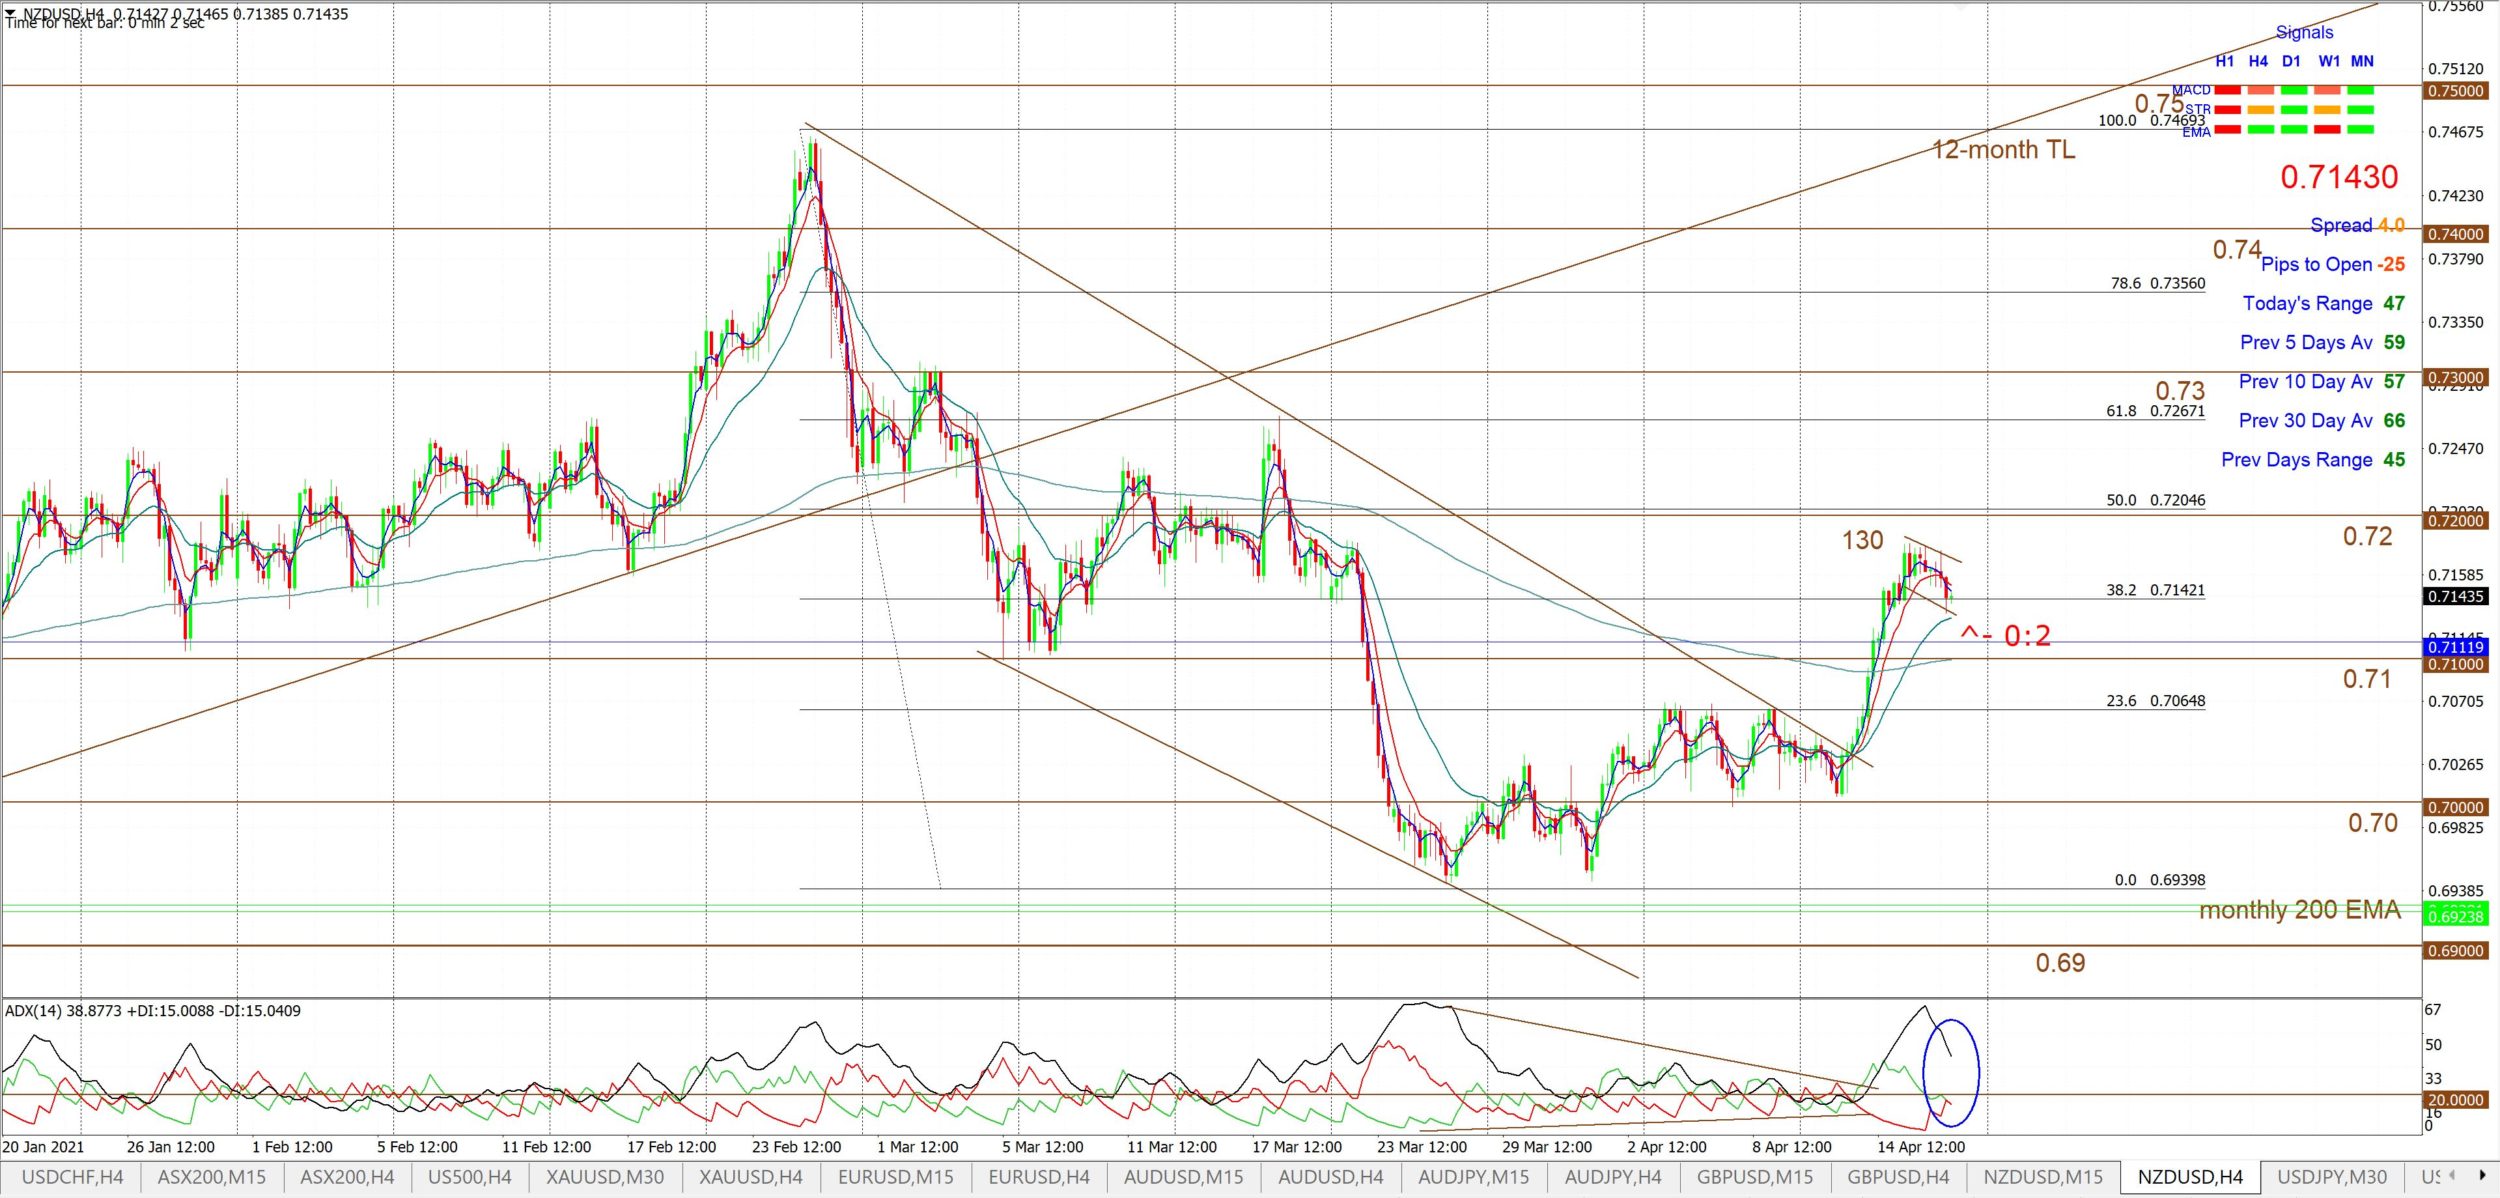The image size is (2500, 1198).
Task: Switch to the US500,H4 tab
Action: 470,1177
